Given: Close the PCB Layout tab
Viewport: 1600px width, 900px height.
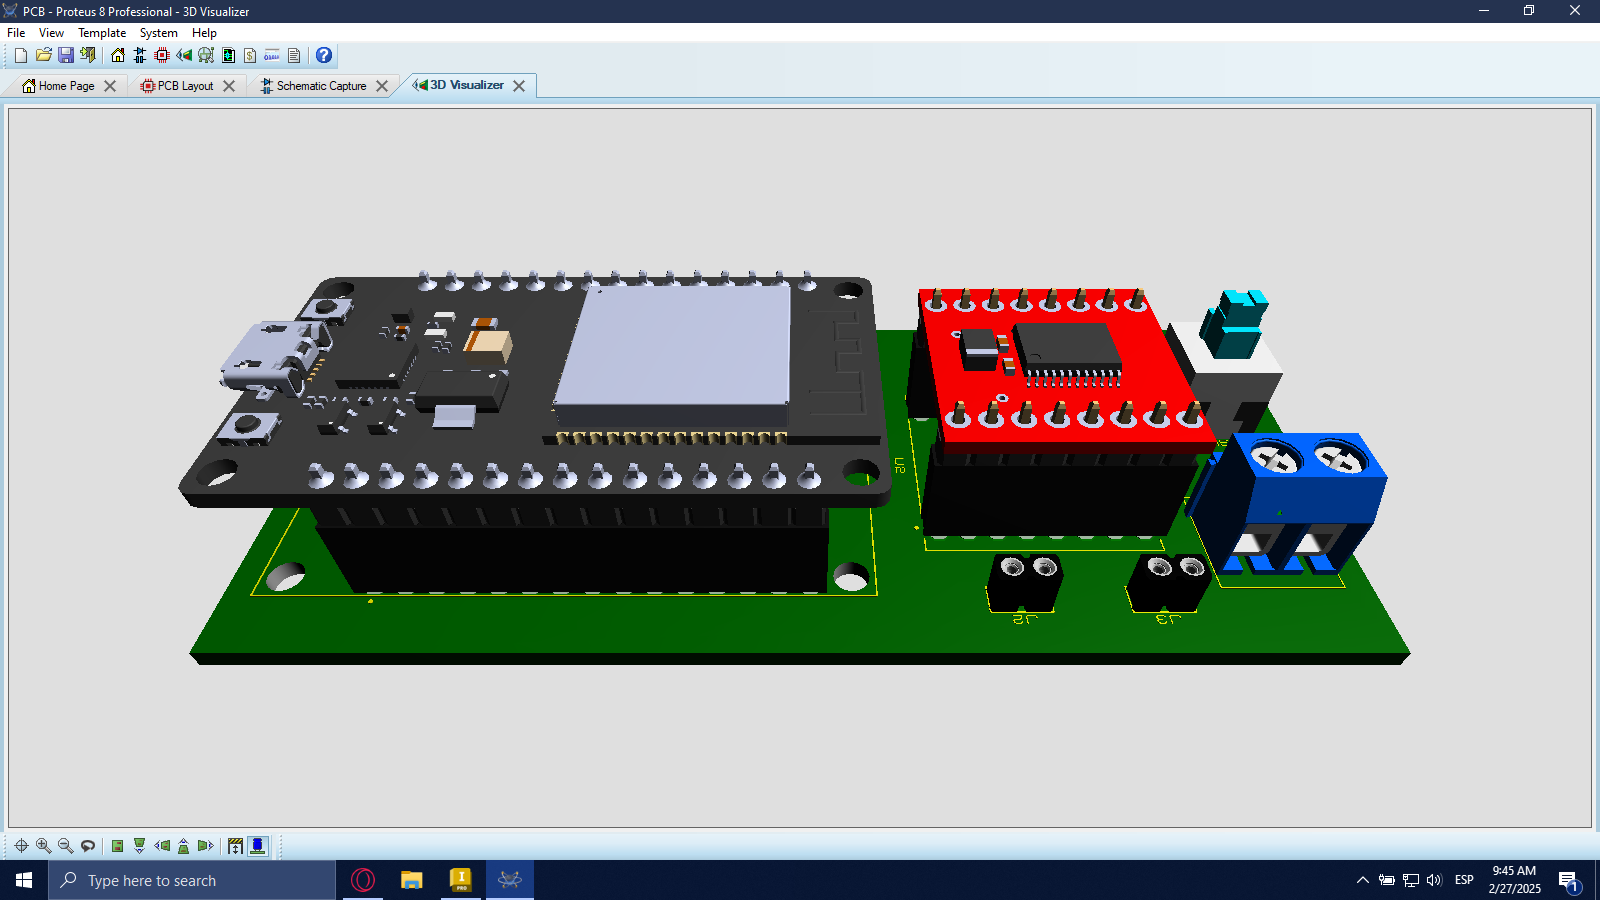Looking at the screenshot, I should [x=229, y=86].
